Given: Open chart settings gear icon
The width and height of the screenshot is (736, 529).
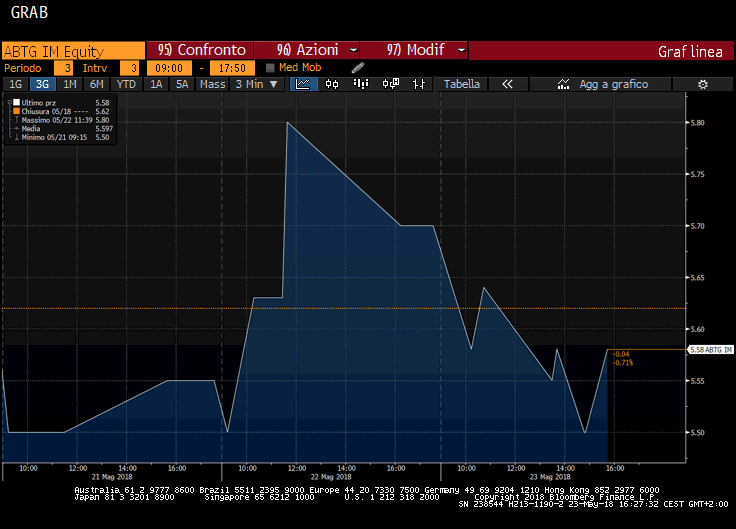Looking at the screenshot, I should click(x=703, y=84).
